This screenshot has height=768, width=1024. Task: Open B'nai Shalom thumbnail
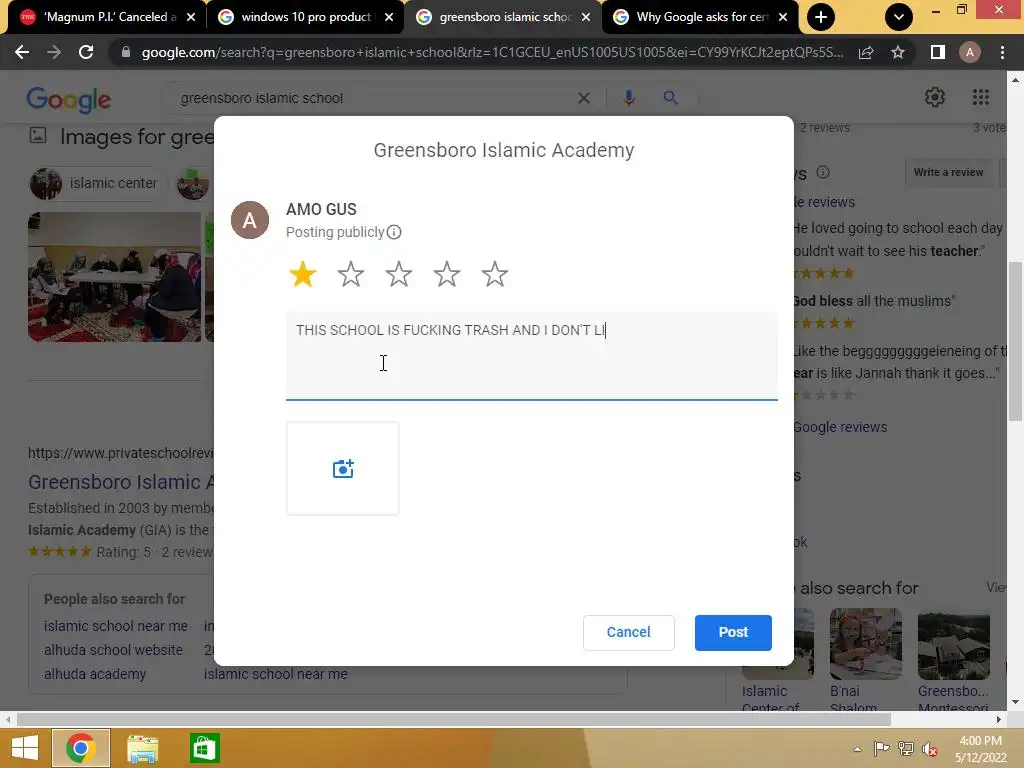point(865,644)
